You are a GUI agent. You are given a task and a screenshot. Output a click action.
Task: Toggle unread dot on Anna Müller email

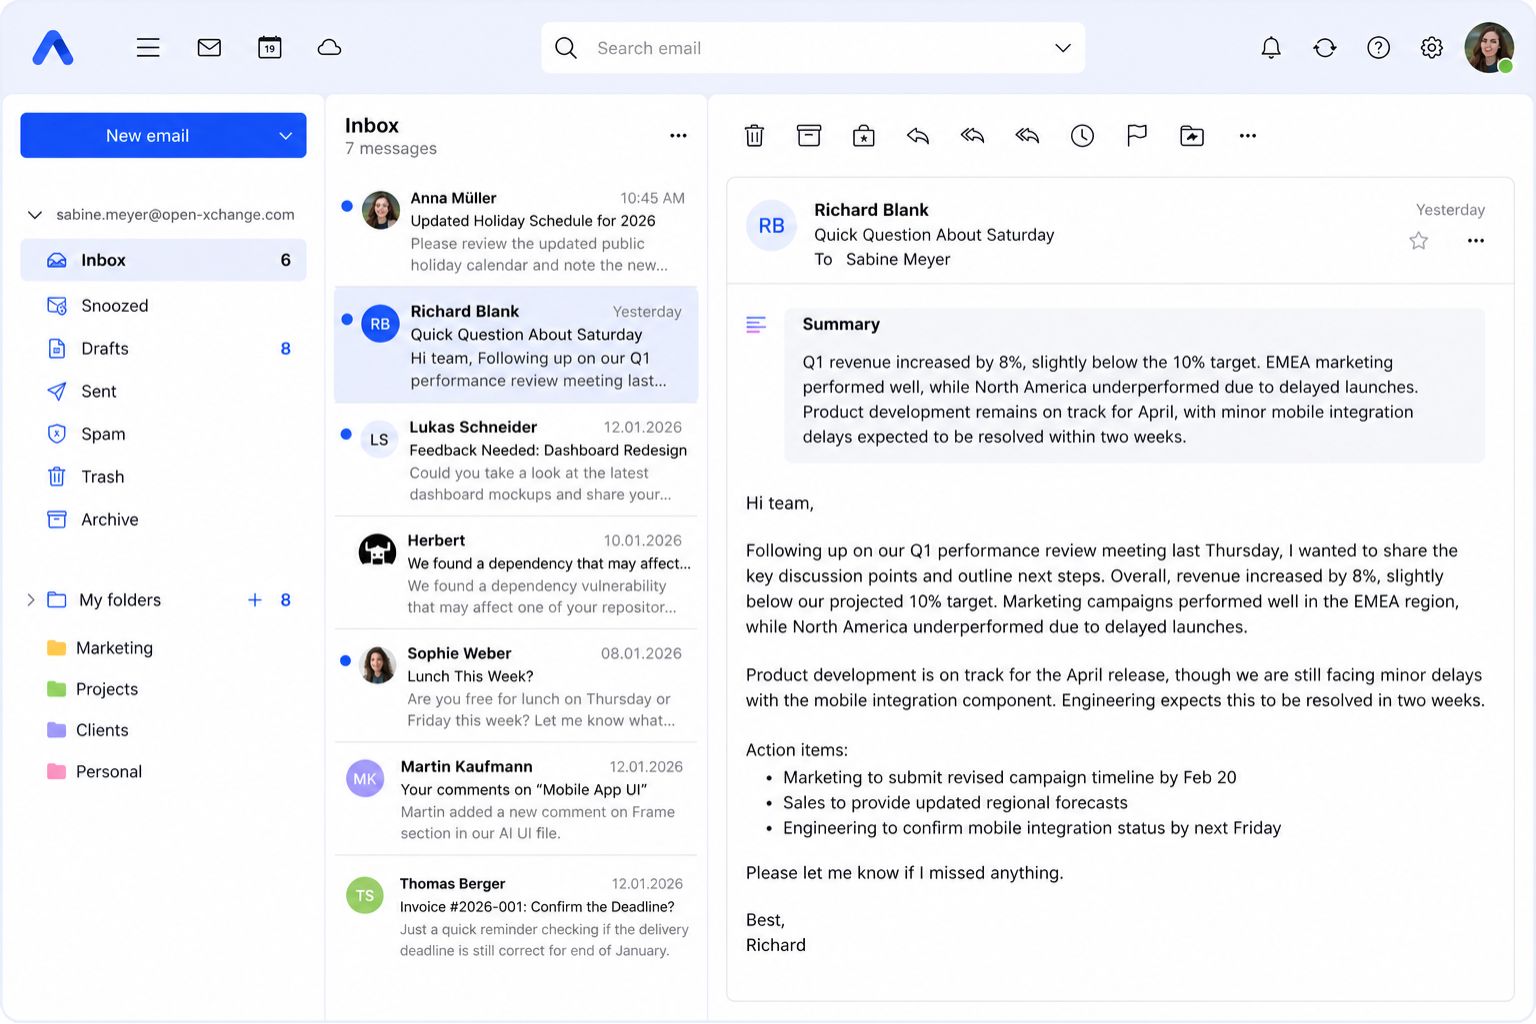pos(347,206)
